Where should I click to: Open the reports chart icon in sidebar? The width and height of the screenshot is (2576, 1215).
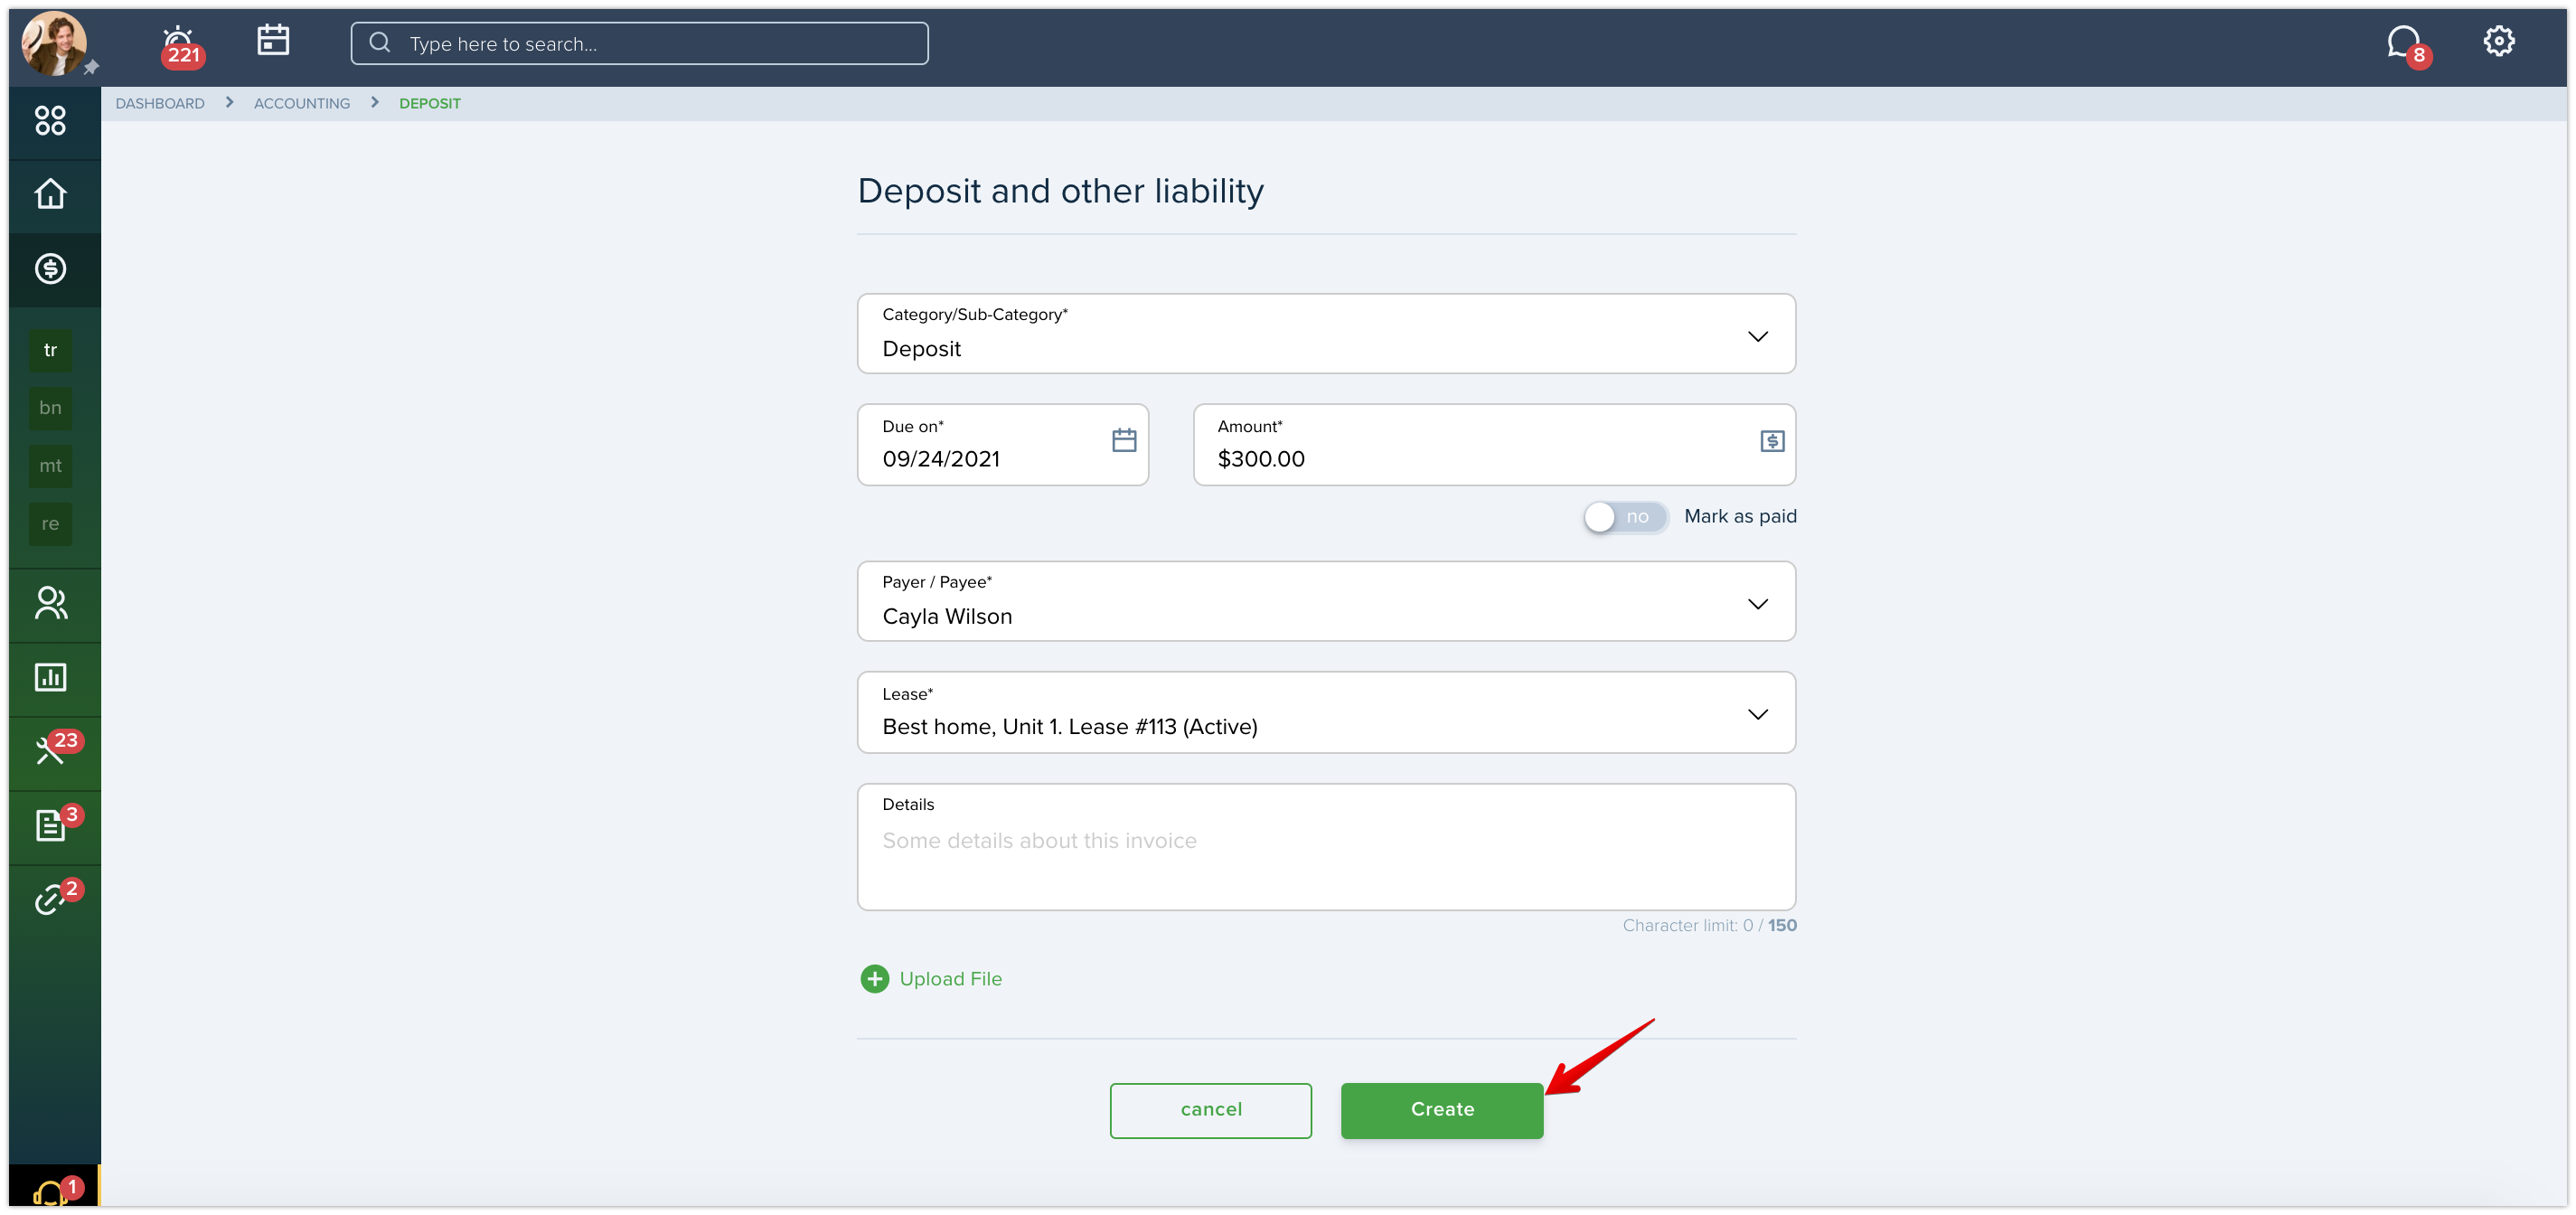pyautogui.click(x=50, y=677)
